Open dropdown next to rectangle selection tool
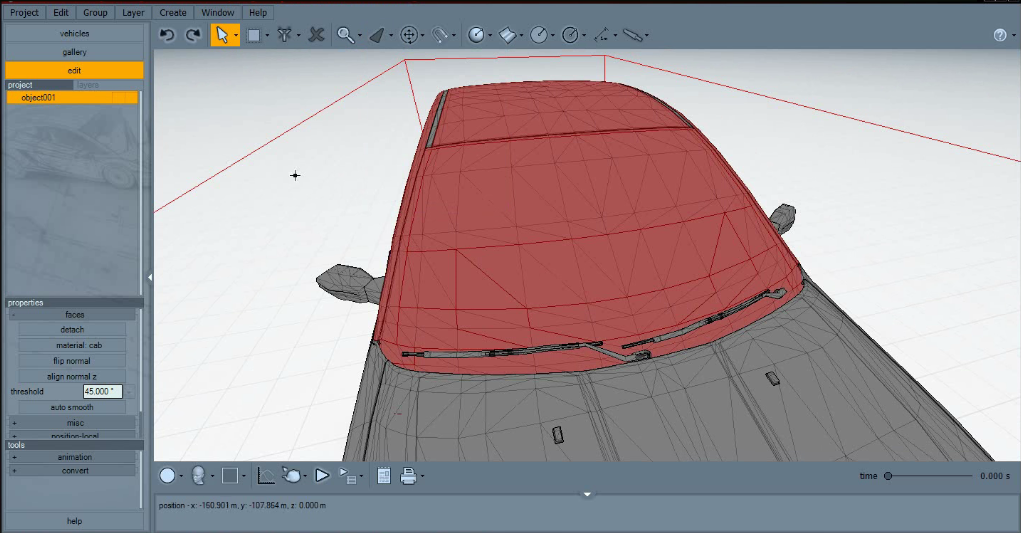Screen dimensions: 1021x533 pyautogui.click(x=267, y=36)
